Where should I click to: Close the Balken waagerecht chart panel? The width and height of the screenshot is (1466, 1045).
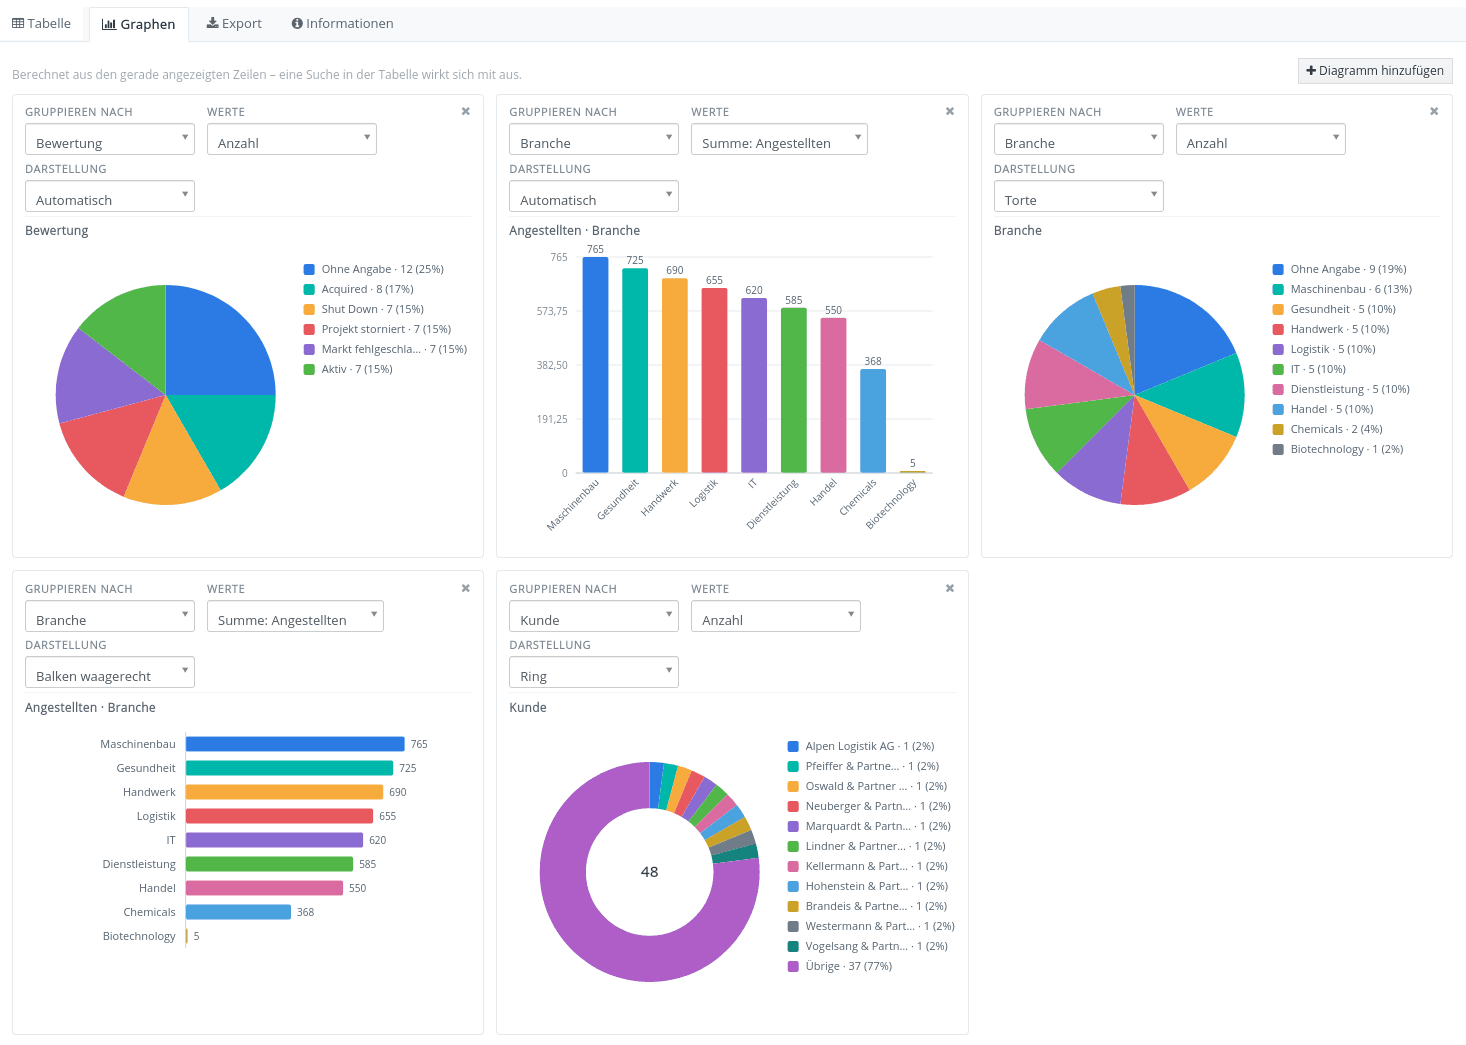(466, 588)
